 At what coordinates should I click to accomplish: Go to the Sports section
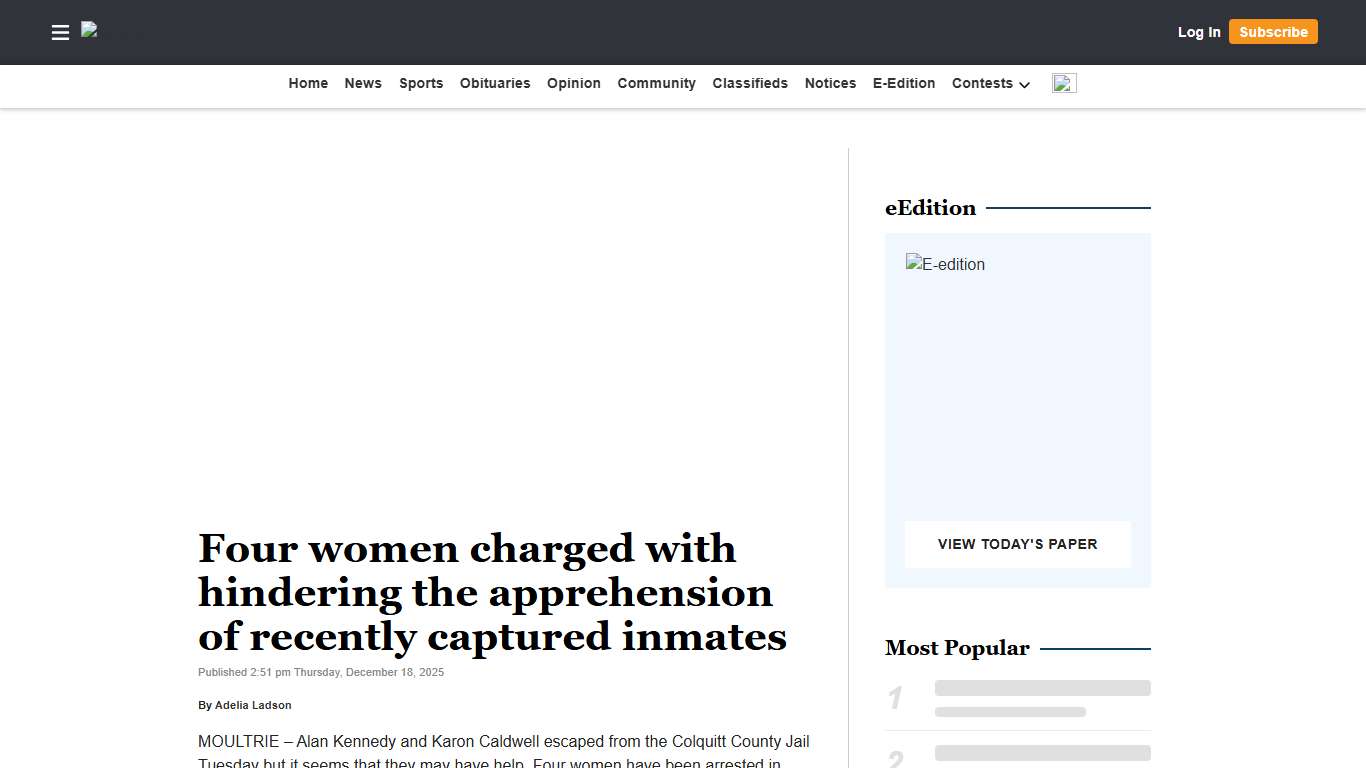(x=420, y=84)
